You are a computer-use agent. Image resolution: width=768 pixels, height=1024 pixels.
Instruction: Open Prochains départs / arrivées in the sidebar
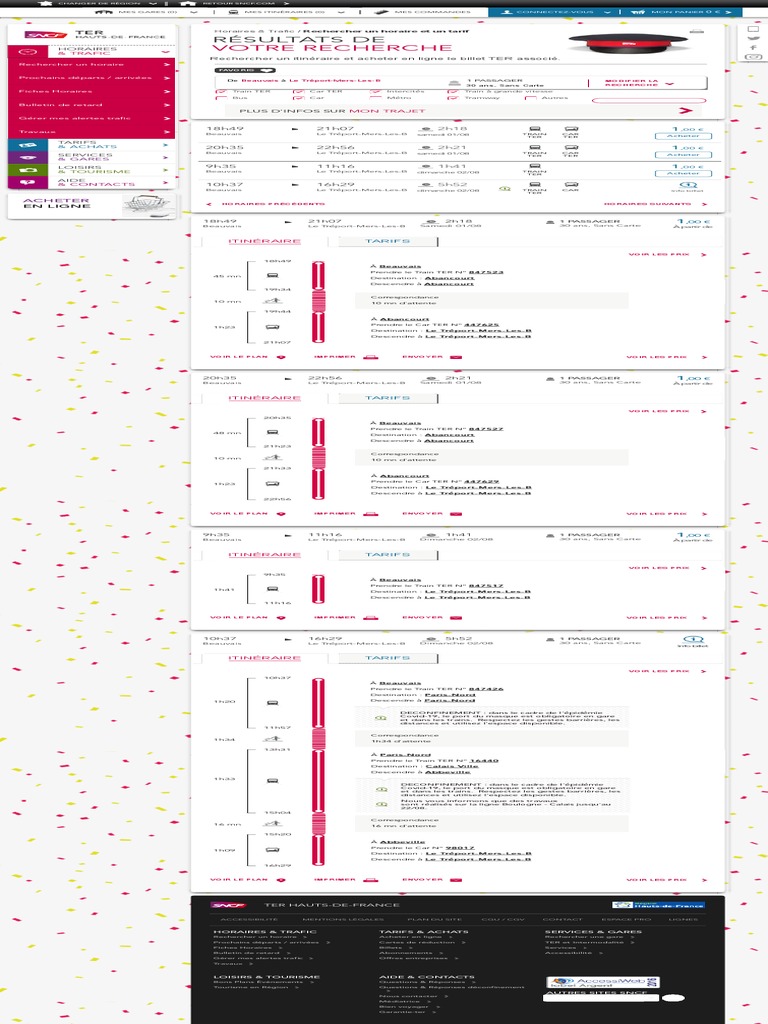click(x=92, y=78)
